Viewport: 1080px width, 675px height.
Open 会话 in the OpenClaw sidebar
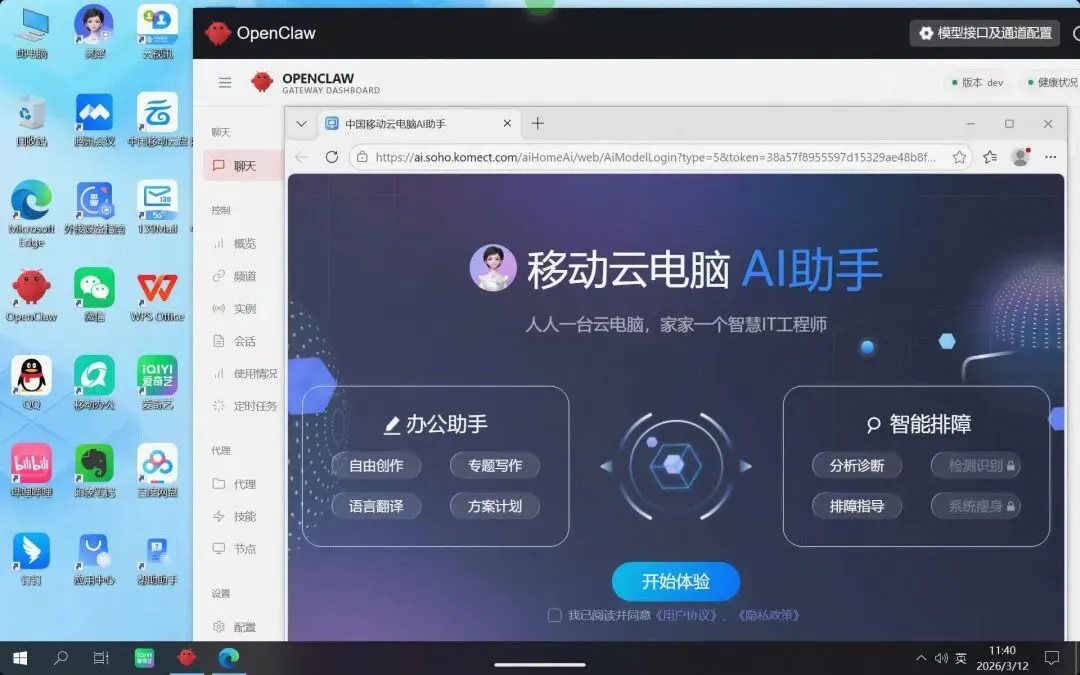pyautogui.click(x=244, y=341)
